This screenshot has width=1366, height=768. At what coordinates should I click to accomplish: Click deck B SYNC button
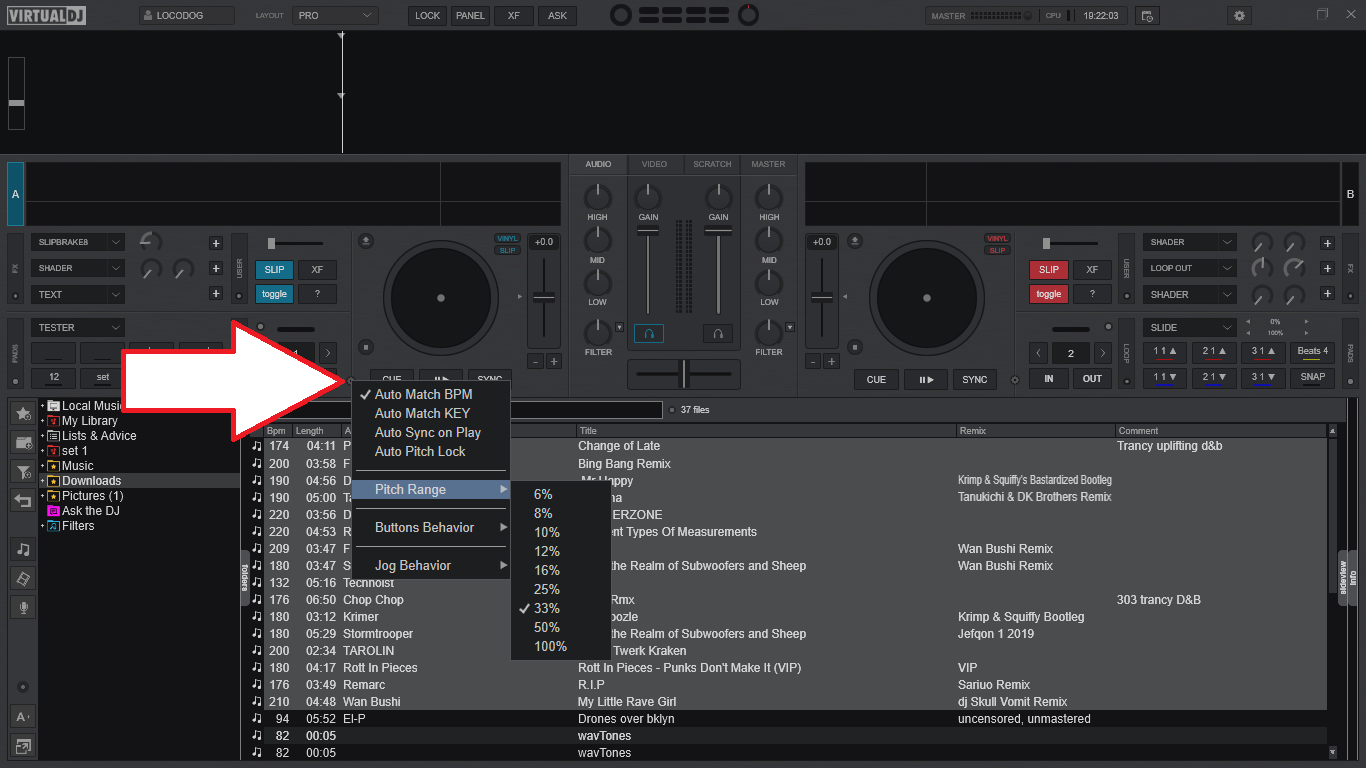975,379
